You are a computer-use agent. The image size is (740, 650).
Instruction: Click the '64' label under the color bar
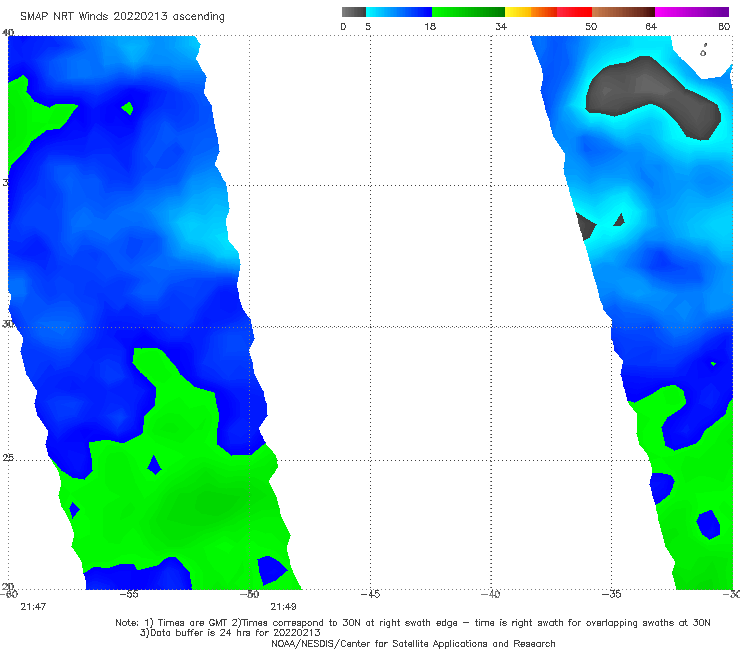pyautogui.click(x=651, y=26)
